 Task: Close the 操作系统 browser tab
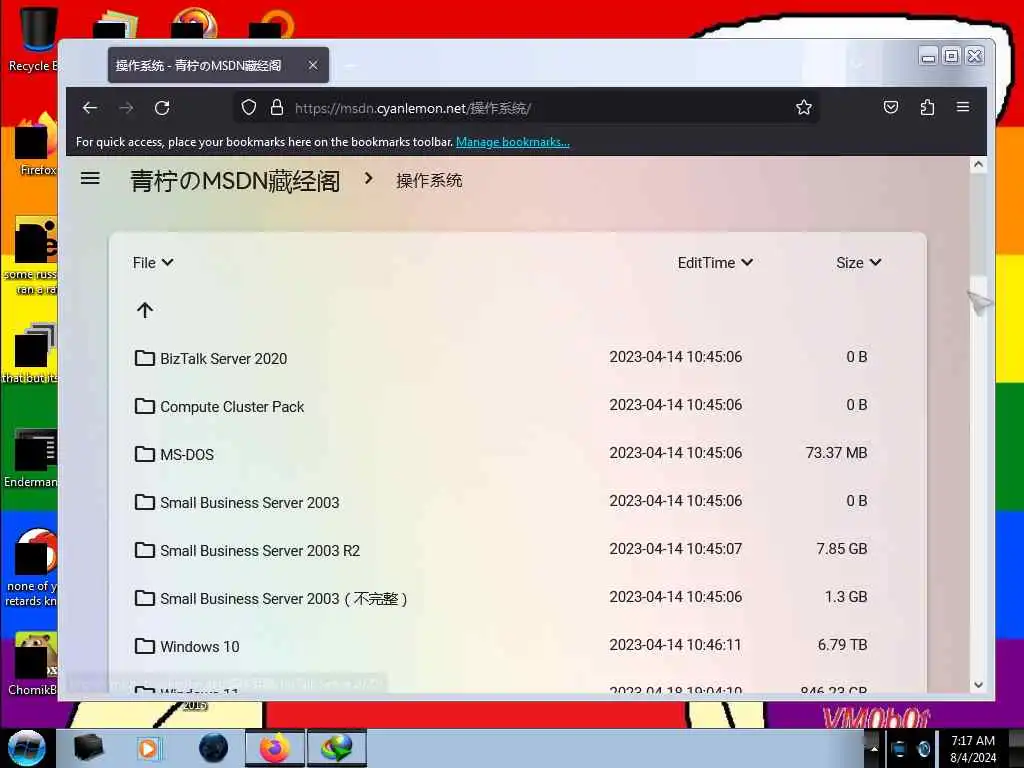pos(313,65)
